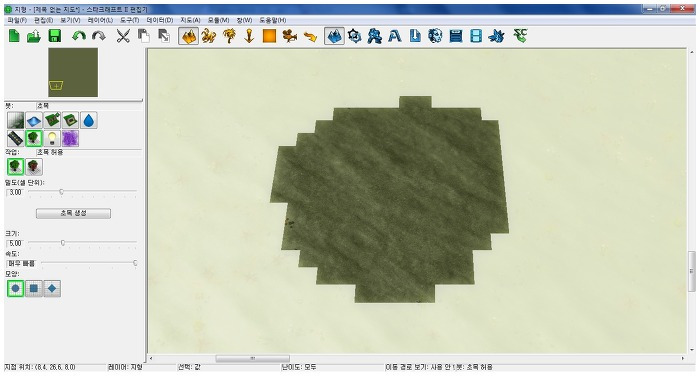Open the blue starburst module icon
Screen dimensions: 700x376
point(496,36)
